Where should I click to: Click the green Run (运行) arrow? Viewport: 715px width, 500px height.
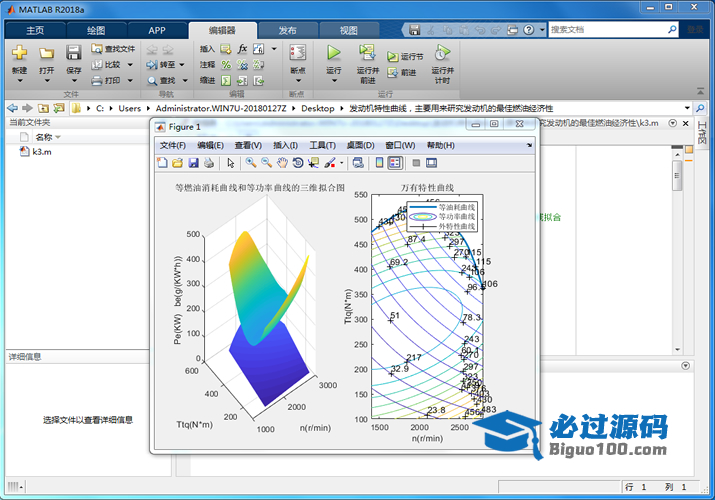point(334,52)
